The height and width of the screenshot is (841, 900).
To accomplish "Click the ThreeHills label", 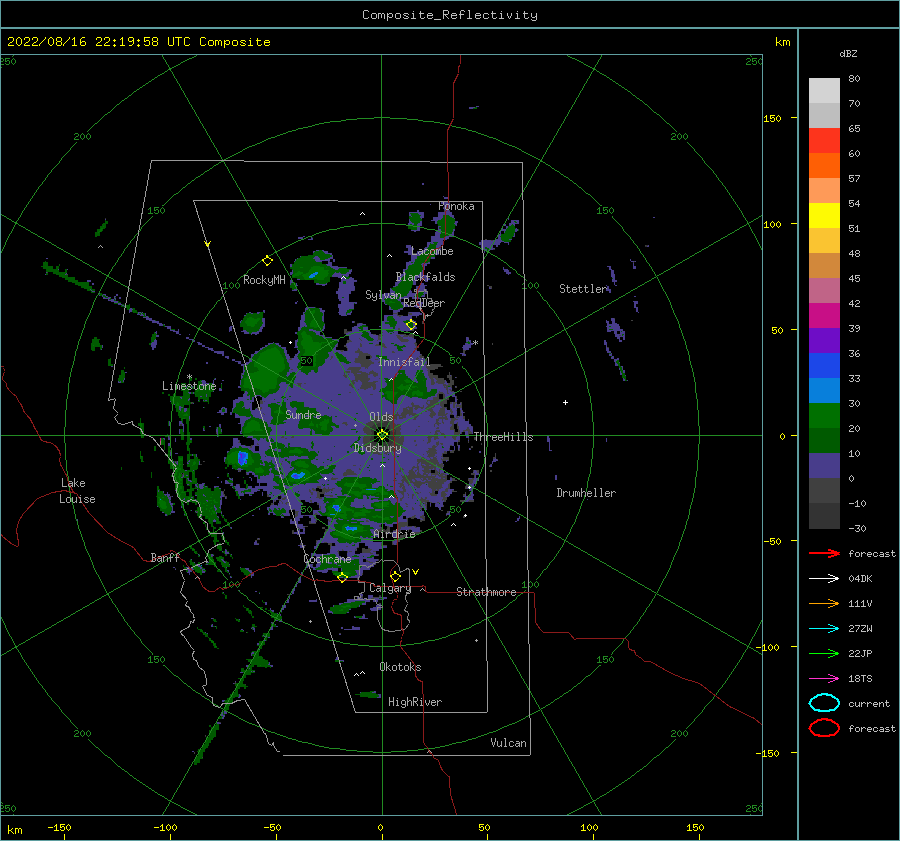I will [x=503, y=437].
